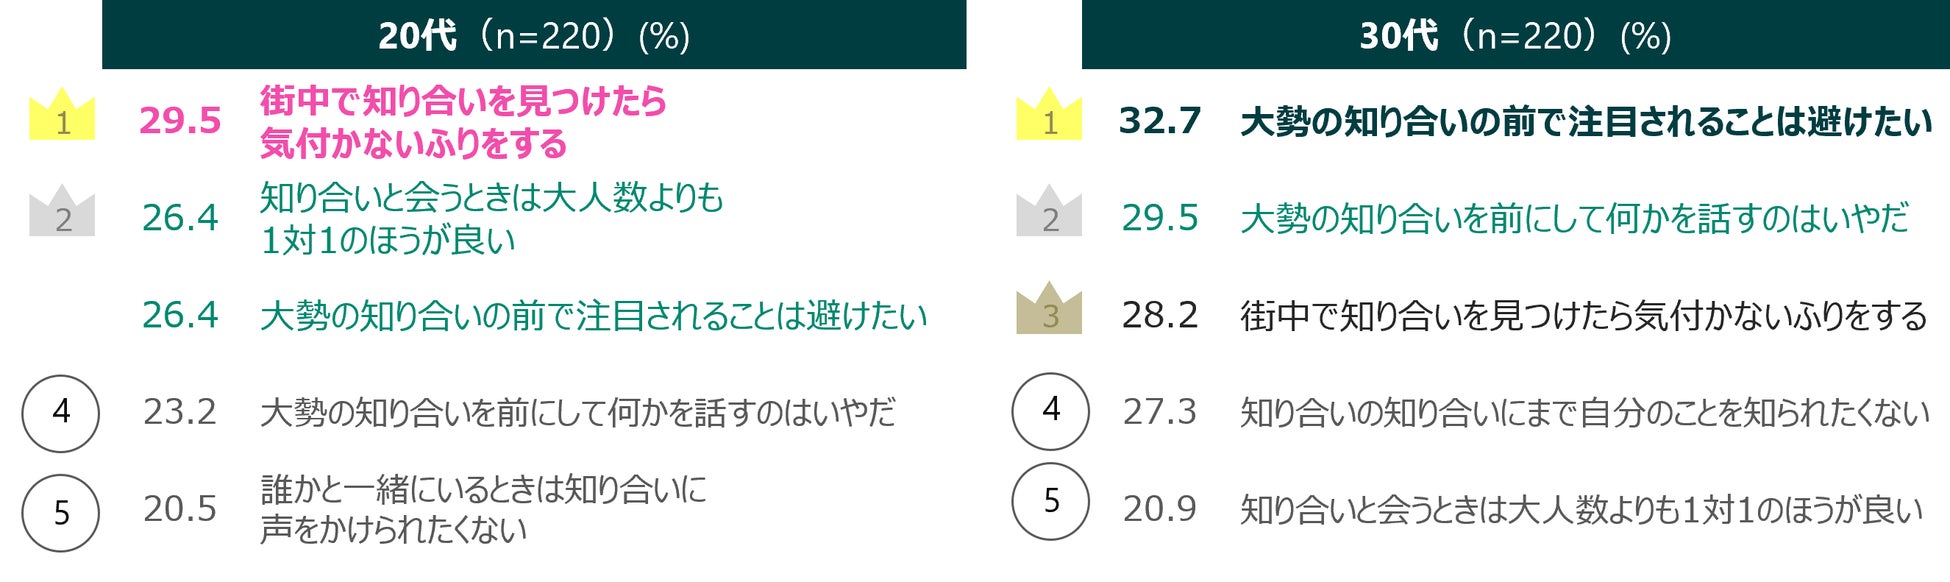Click the bronze rank 3 crown under 30代

pyautogui.click(x=1049, y=310)
